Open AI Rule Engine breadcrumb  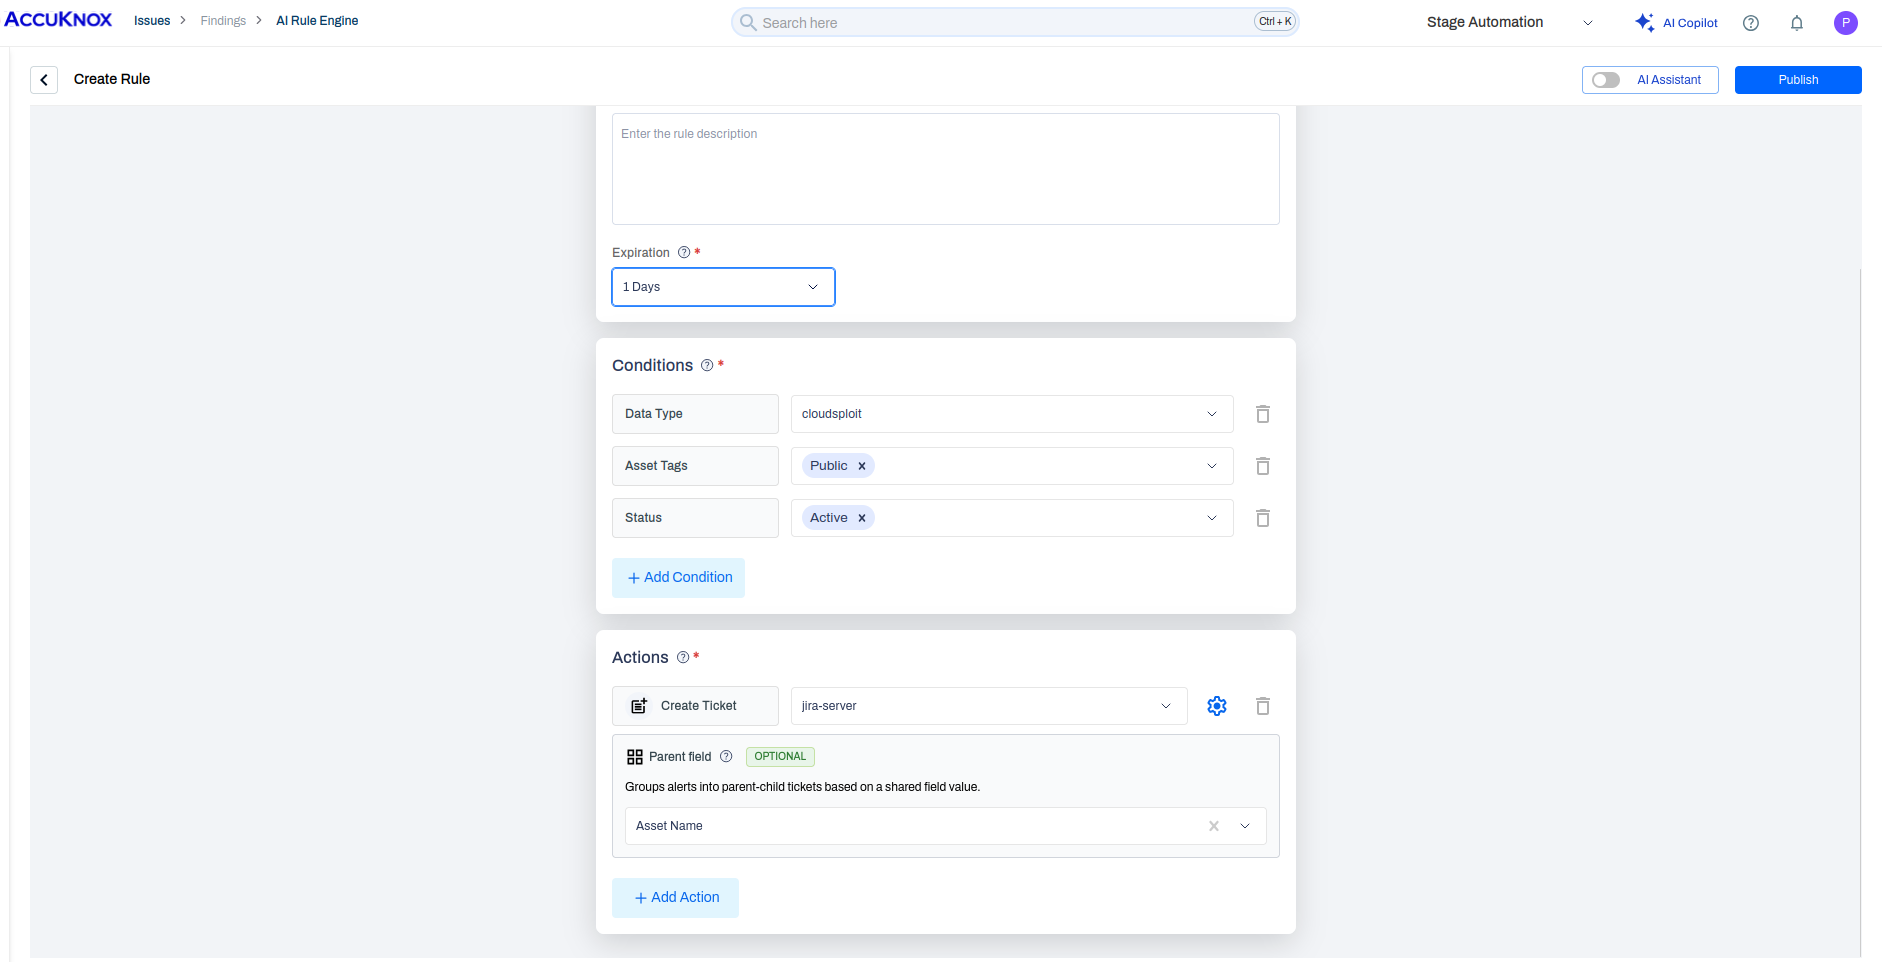(317, 21)
